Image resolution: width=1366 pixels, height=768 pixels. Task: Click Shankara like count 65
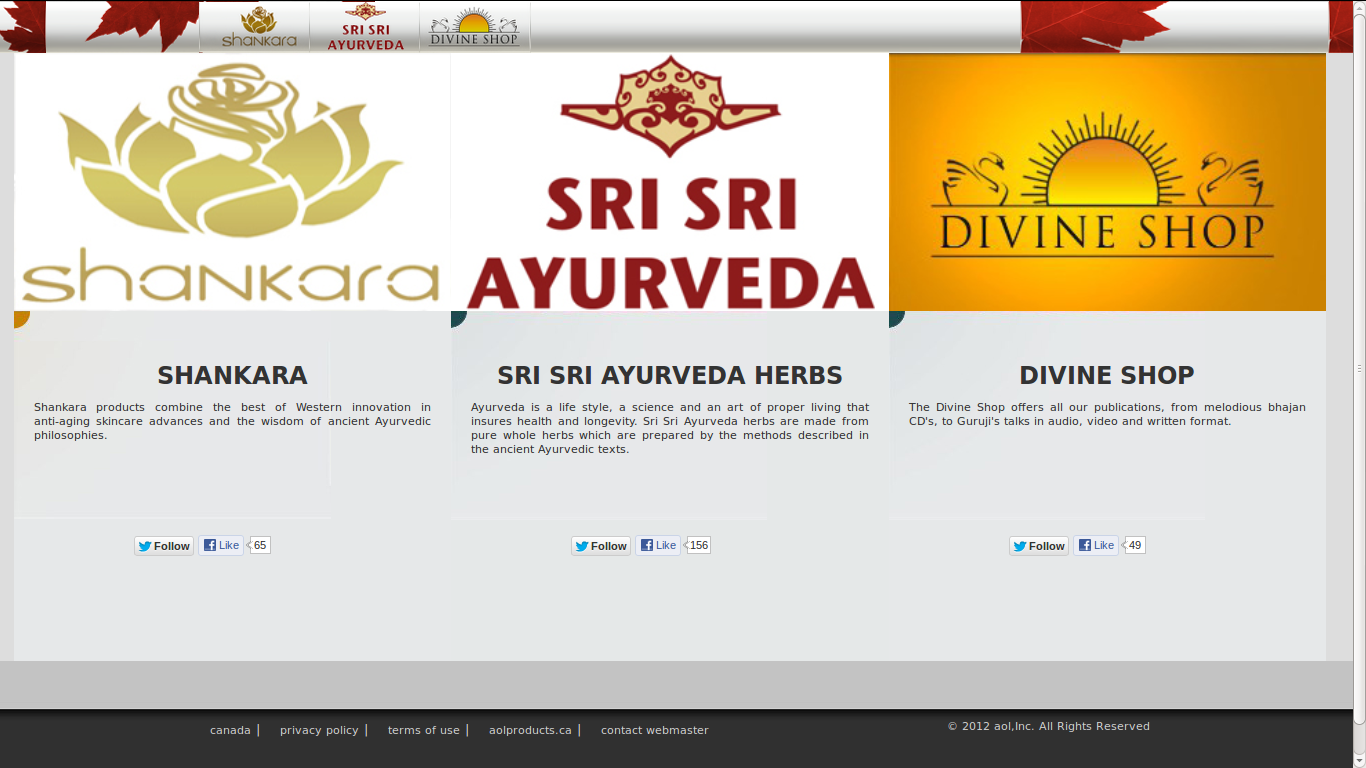[x=260, y=545]
